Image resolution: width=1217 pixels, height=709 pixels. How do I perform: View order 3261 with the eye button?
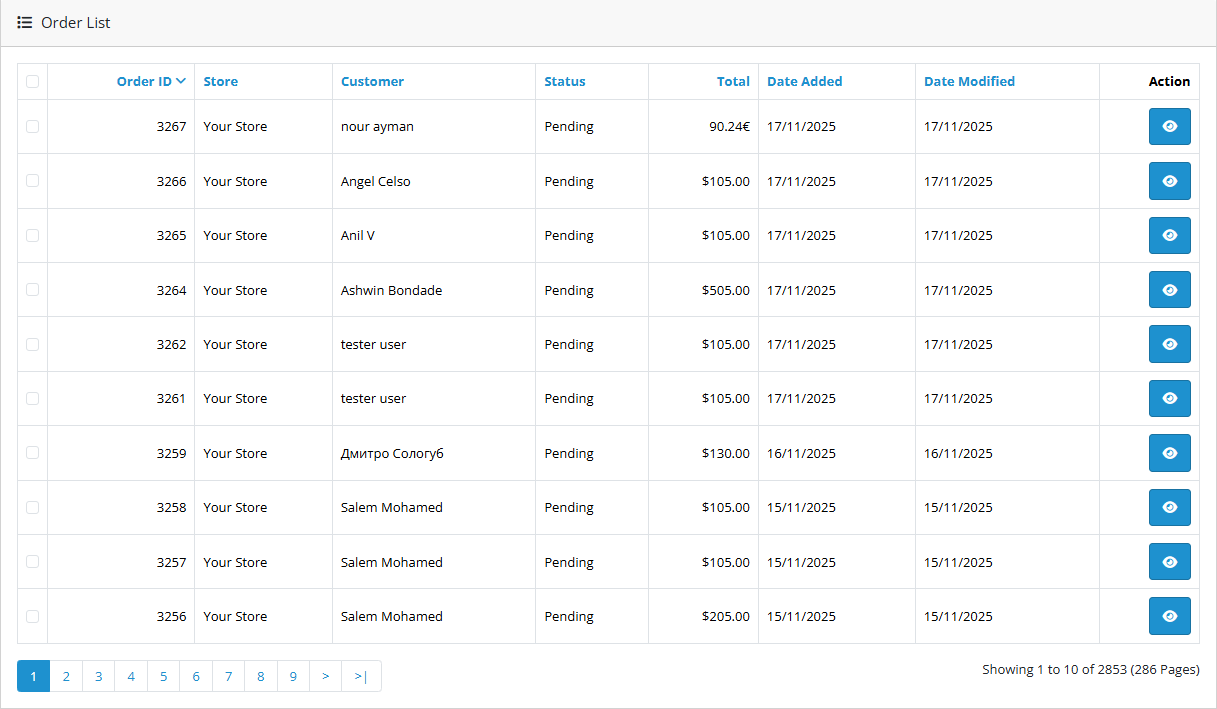[x=1169, y=398]
